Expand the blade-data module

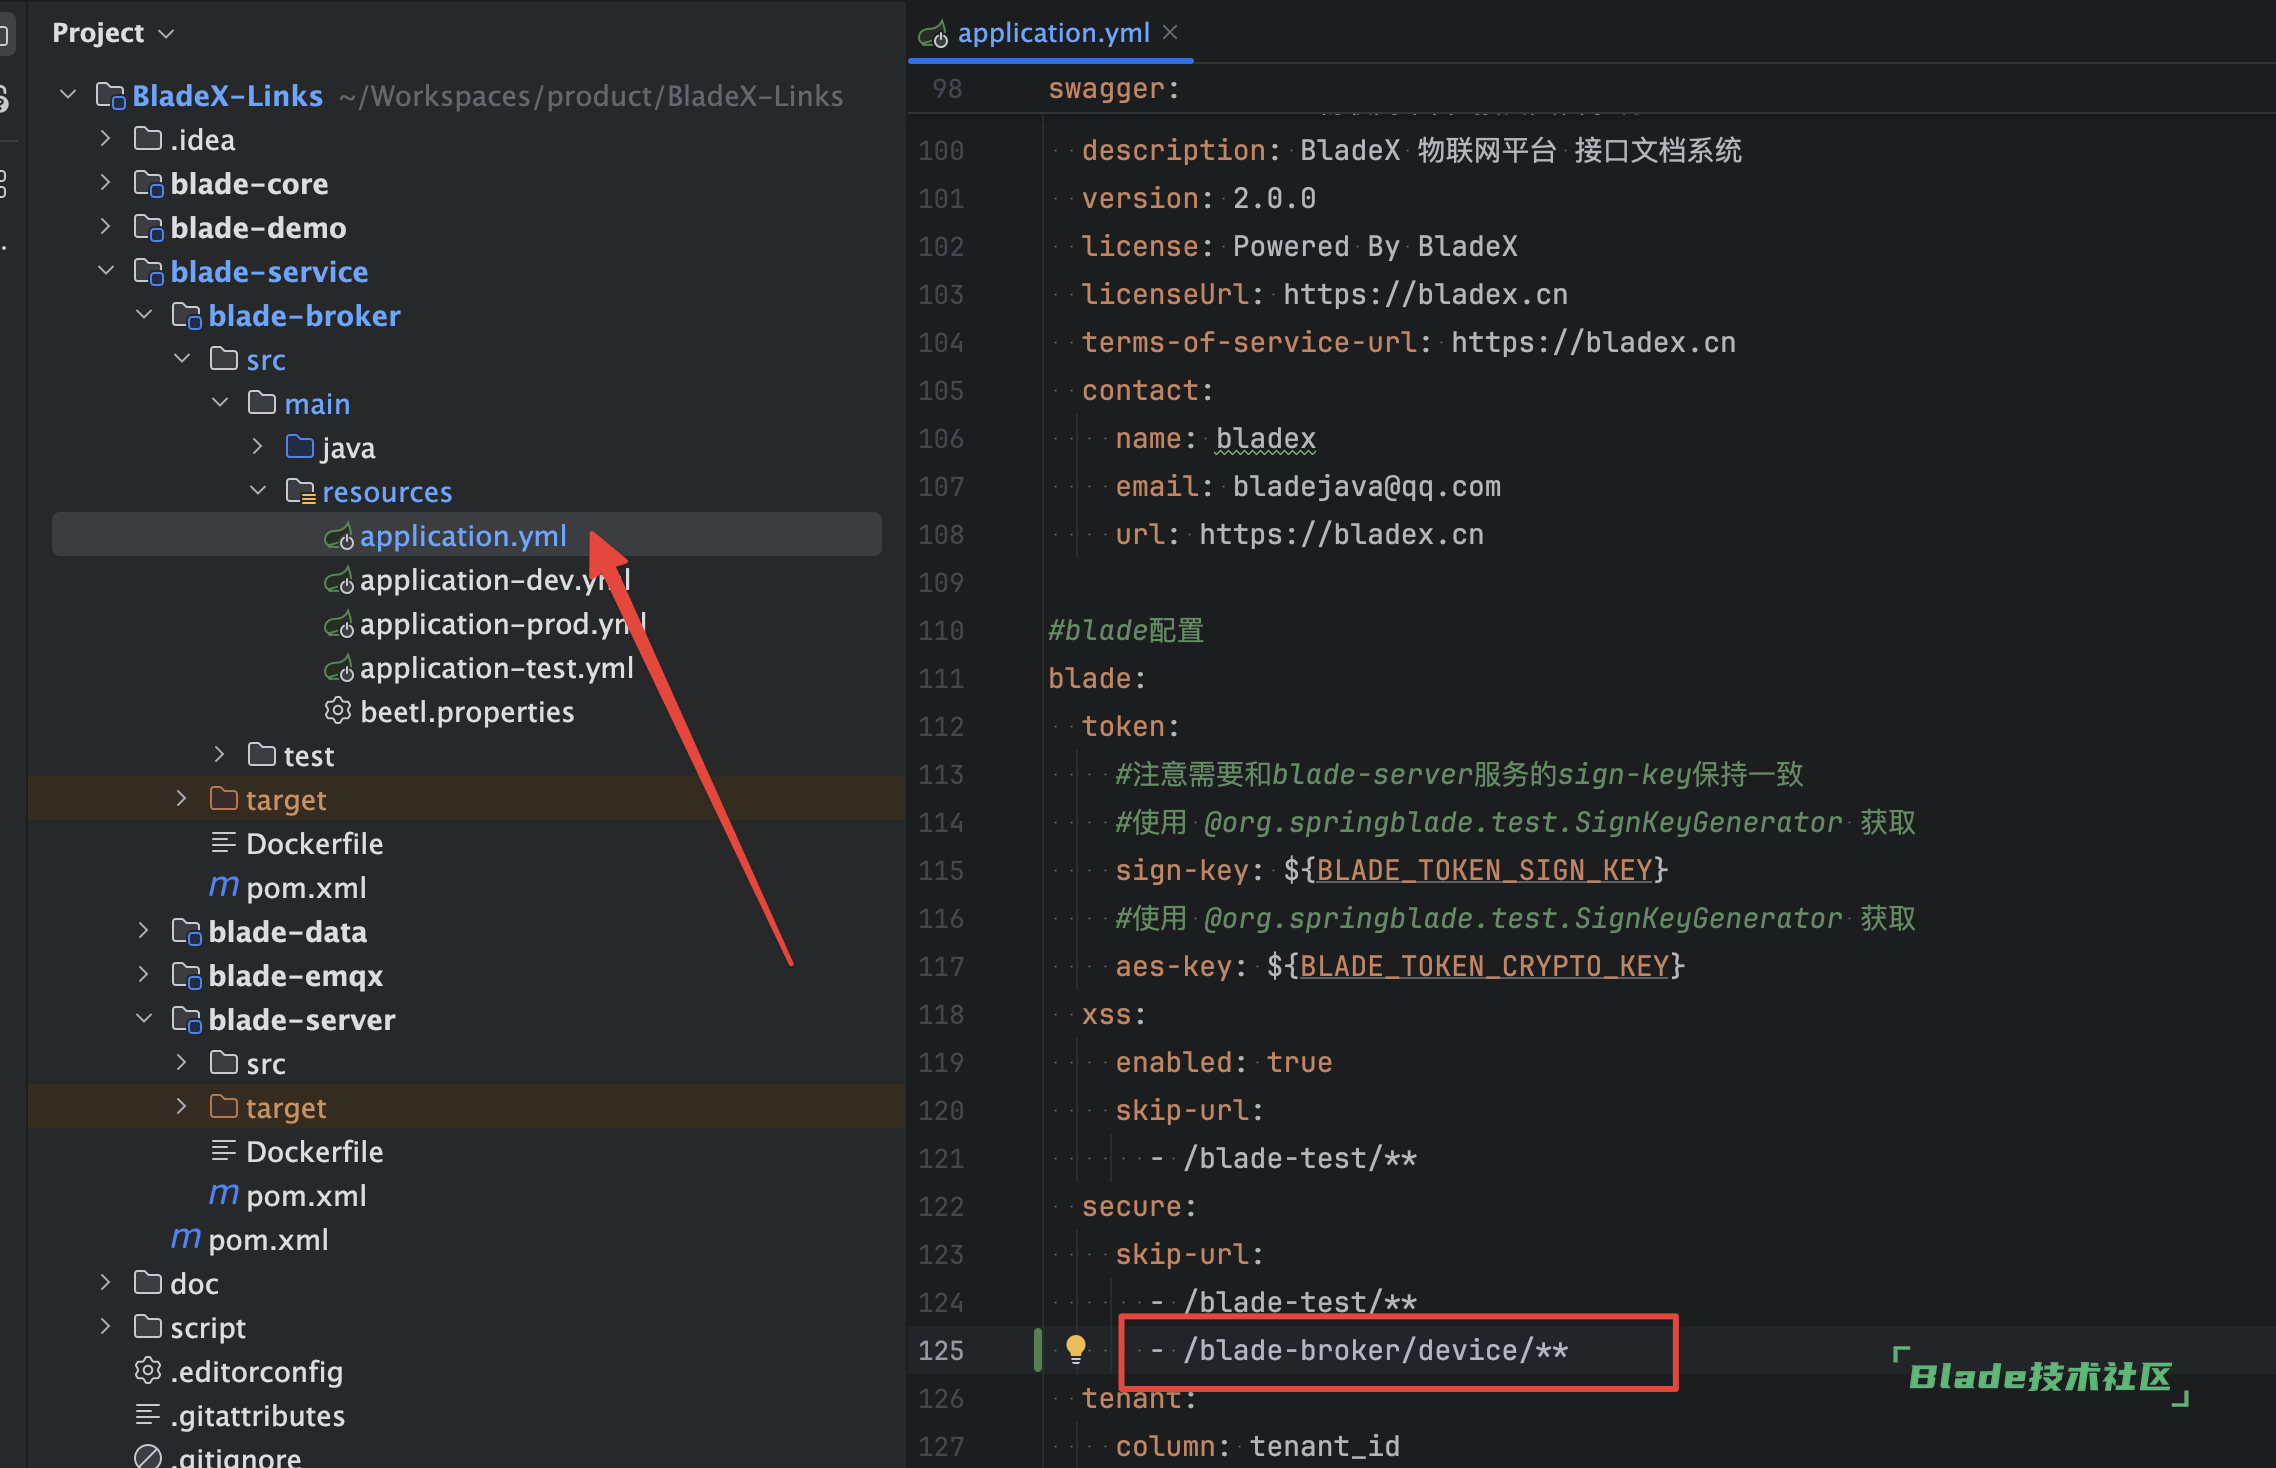(x=144, y=931)
